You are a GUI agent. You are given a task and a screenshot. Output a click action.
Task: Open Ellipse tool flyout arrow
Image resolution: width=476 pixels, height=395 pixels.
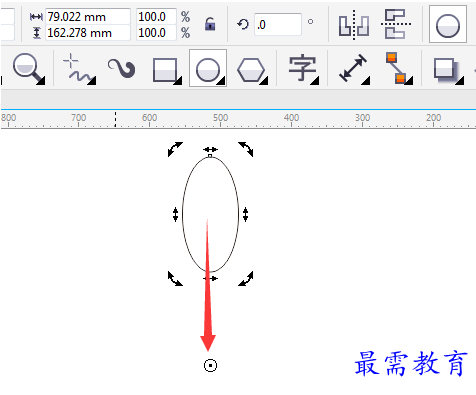click(221, 81)
